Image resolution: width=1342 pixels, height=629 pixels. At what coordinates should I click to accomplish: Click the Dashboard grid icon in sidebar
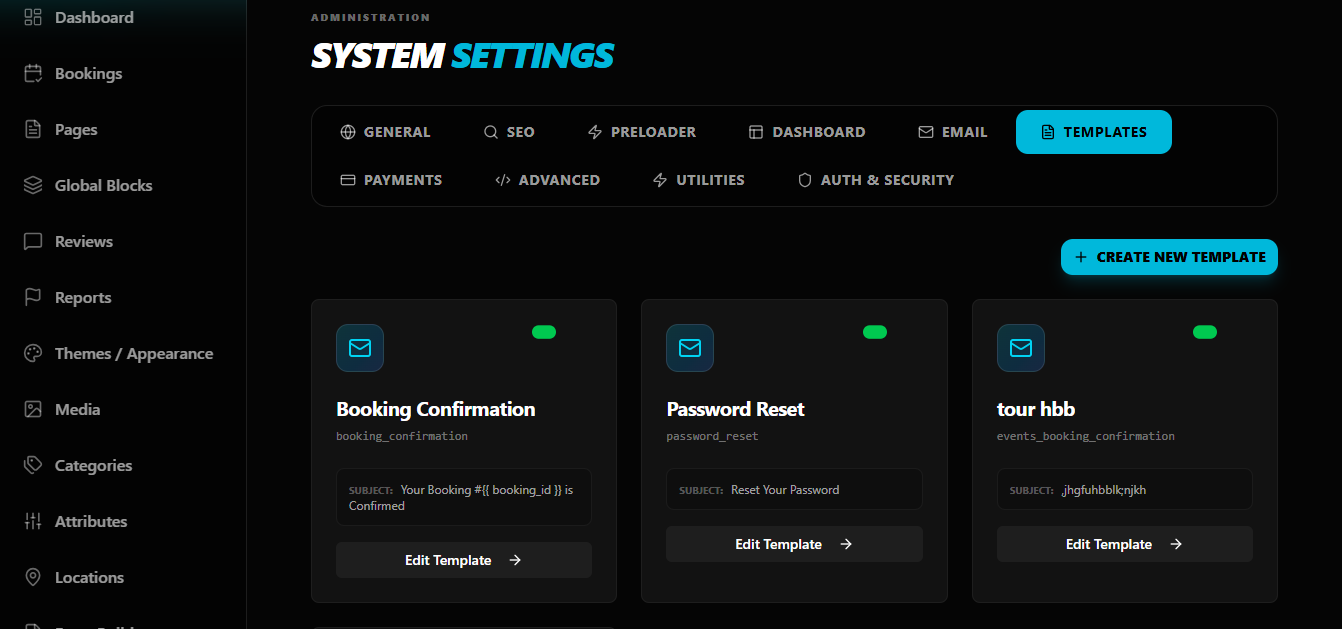(x=33, y=17)
